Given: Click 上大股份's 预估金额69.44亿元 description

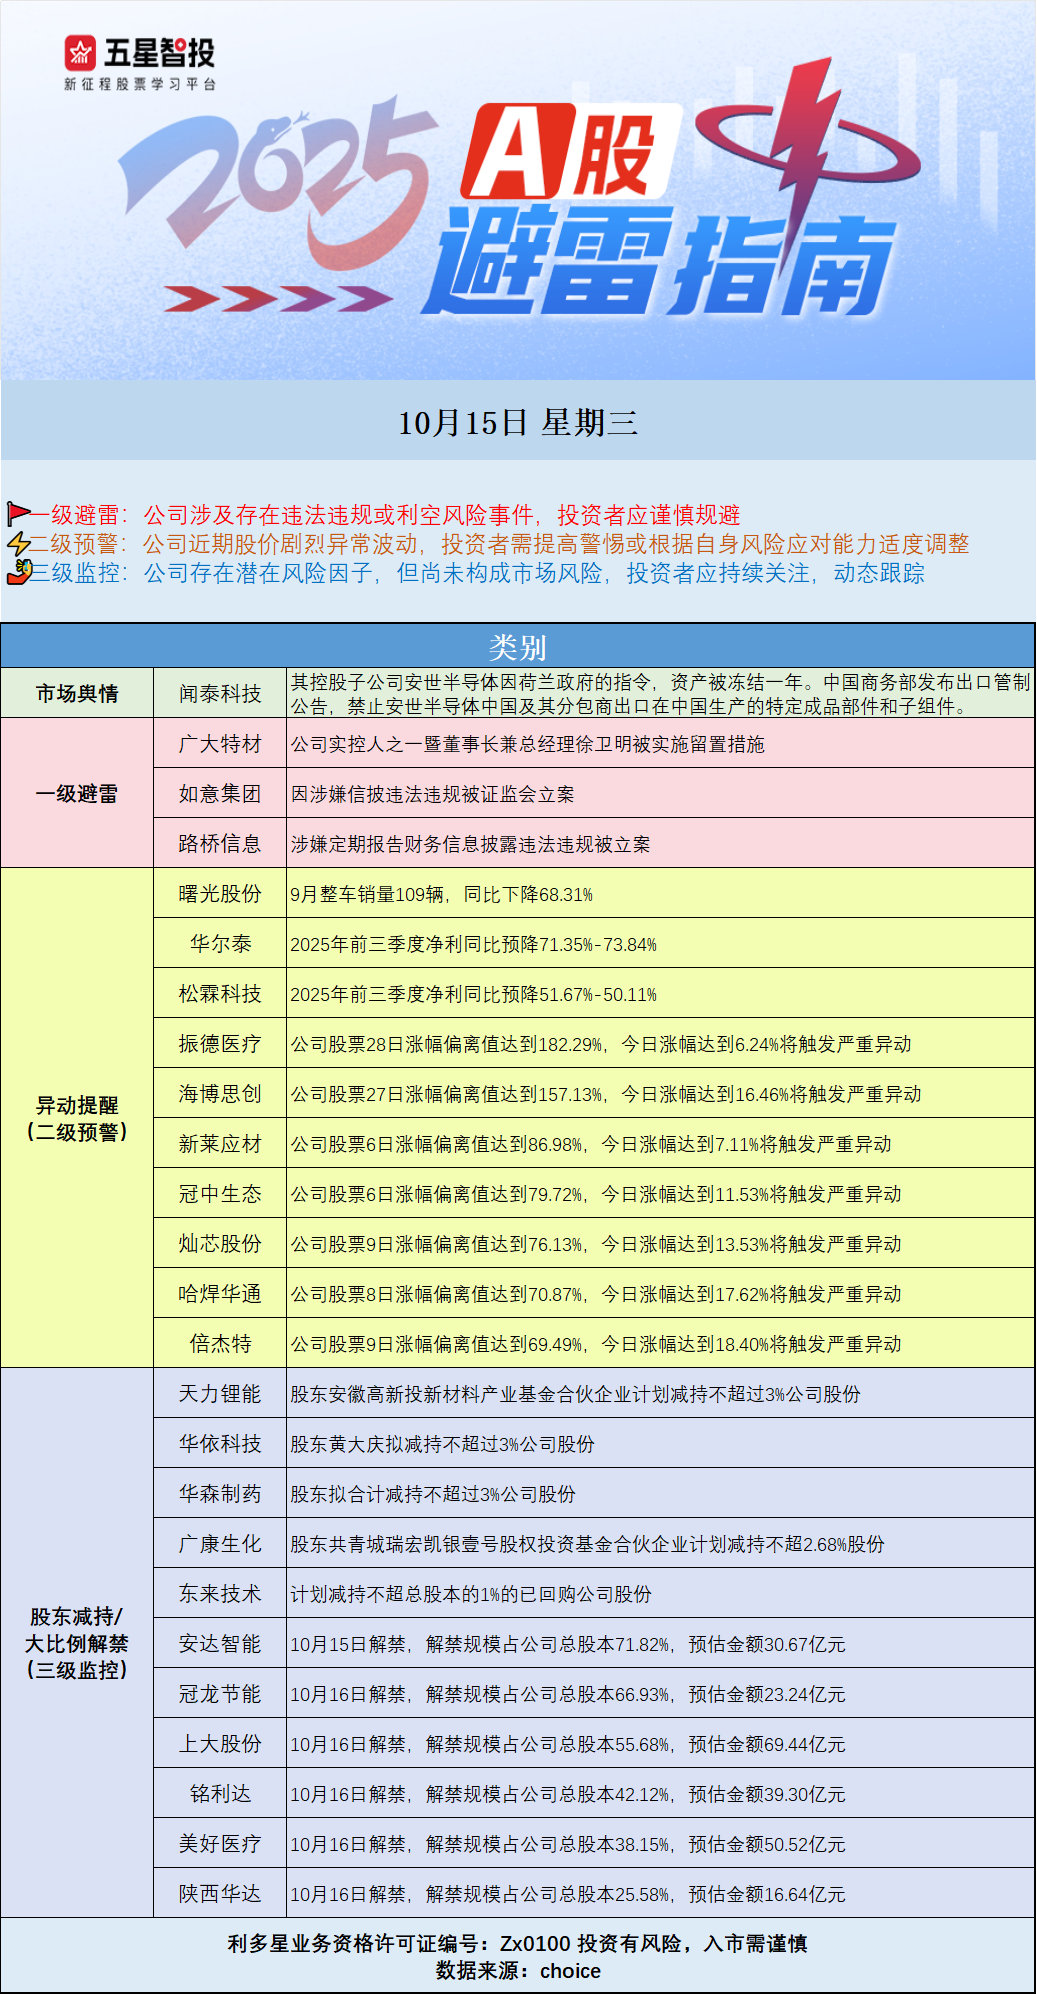Looking at the screenshot, I should (568, 1745).
